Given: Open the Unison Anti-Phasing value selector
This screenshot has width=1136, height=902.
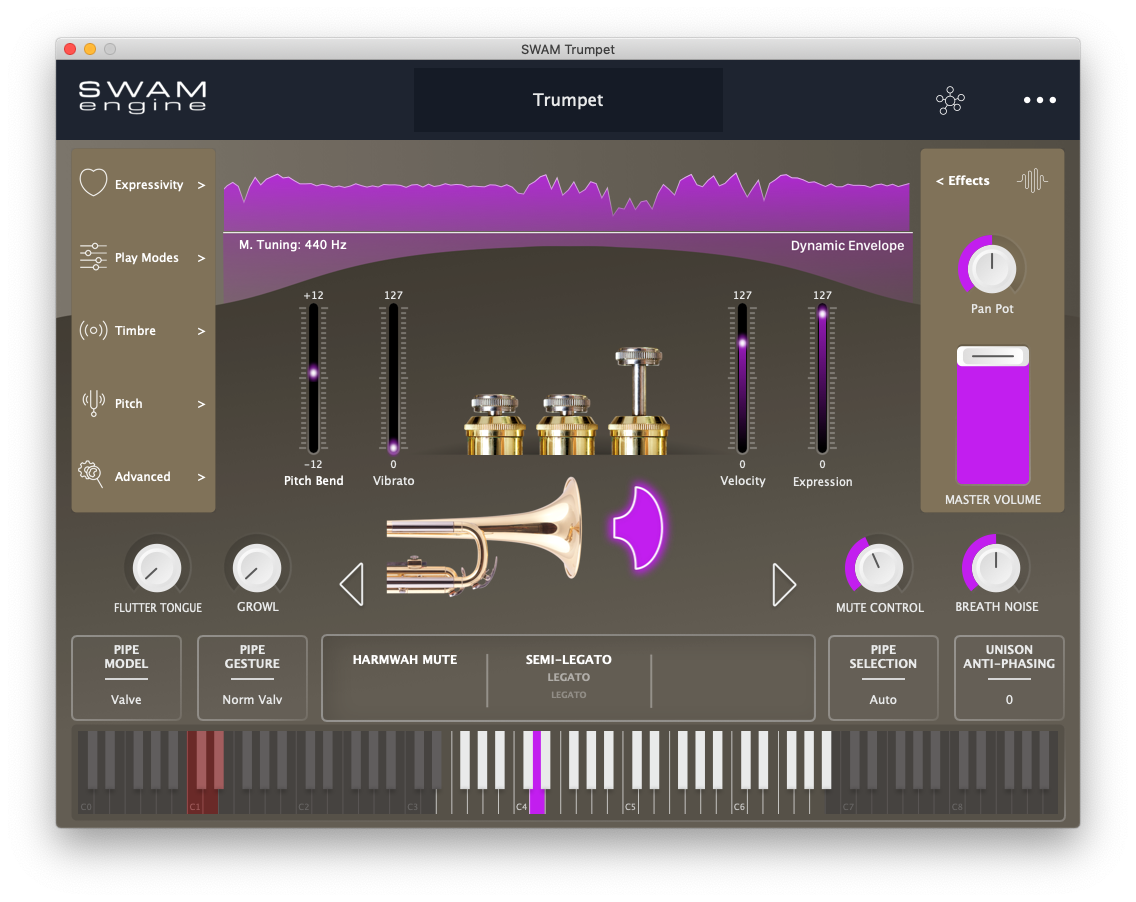Looking at the screenshot, I should click(x=1009, y=677).
